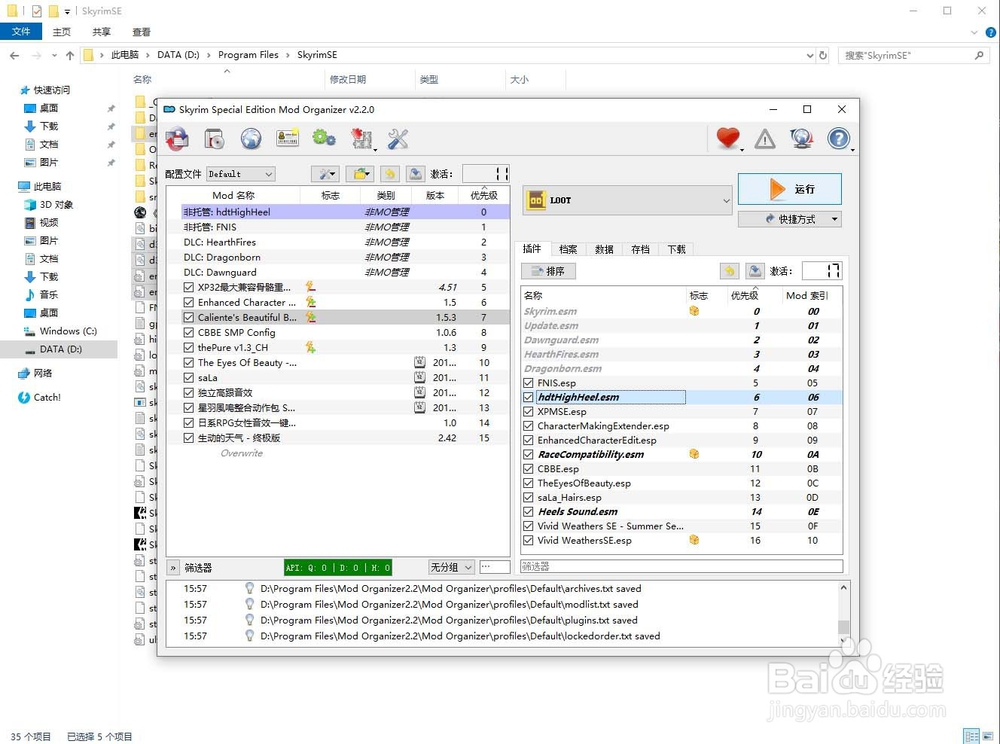Open the 快捷方式 shortcut dropdown
The height and width of the screenshot is (744, 1000).
[790, 219]
